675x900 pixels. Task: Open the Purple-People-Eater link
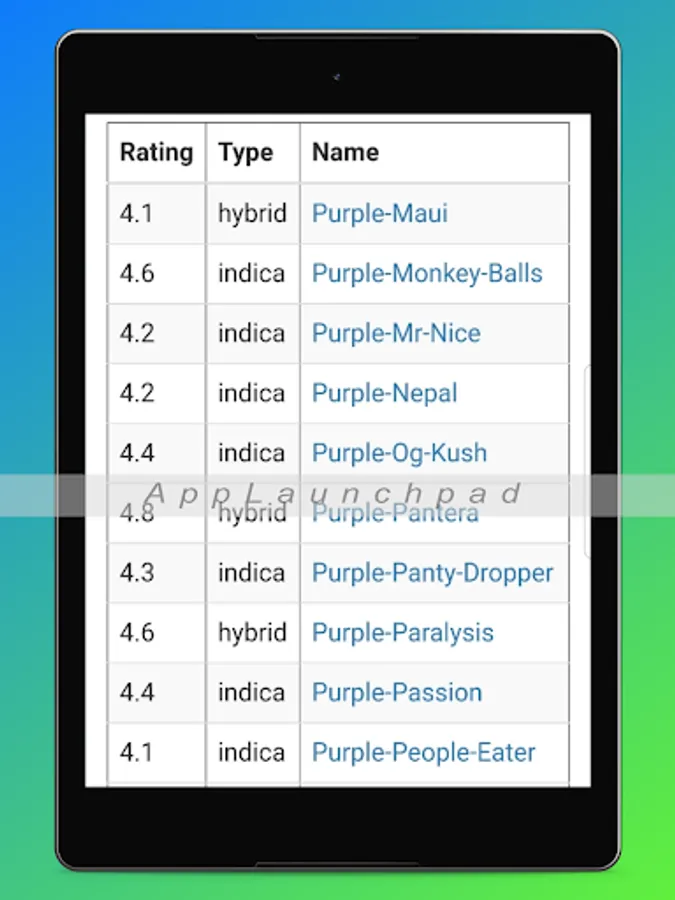424,752
